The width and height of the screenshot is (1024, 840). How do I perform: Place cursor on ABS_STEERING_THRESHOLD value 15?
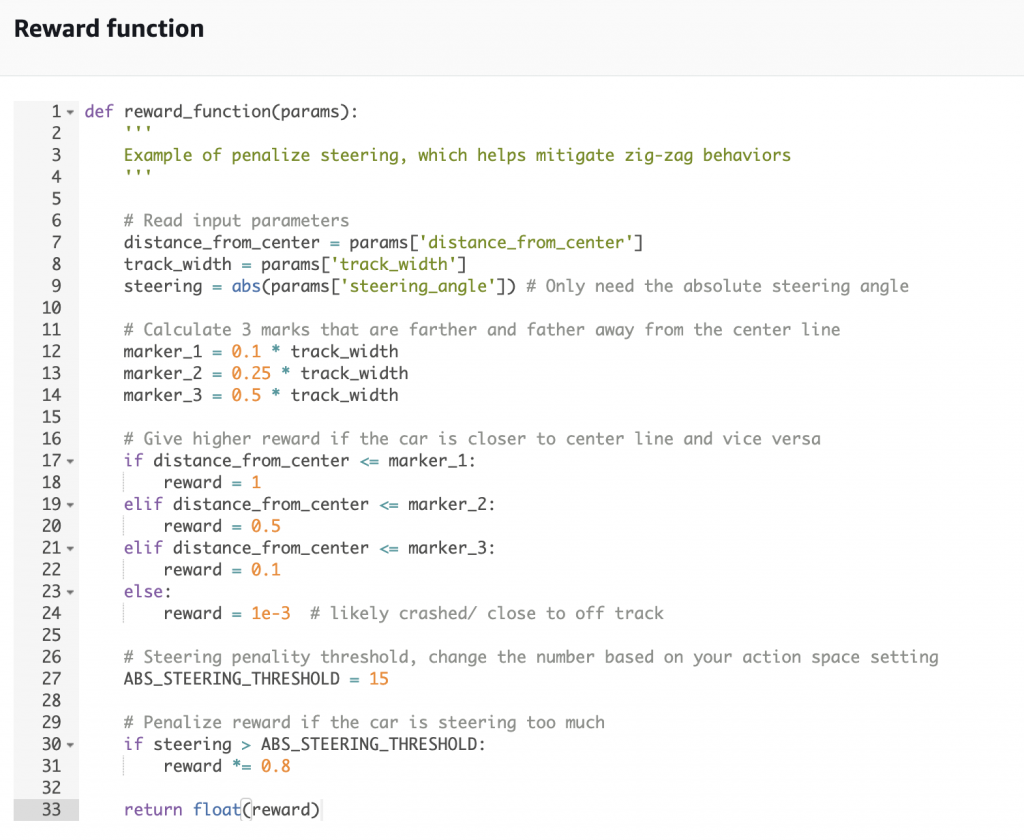click(x=379, y=679)
